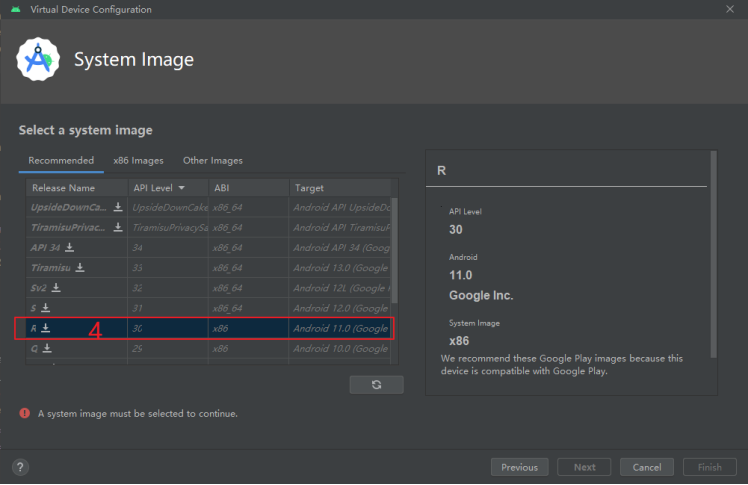
Task: Refresh the system image list
Action: click(x=376, y=384)
